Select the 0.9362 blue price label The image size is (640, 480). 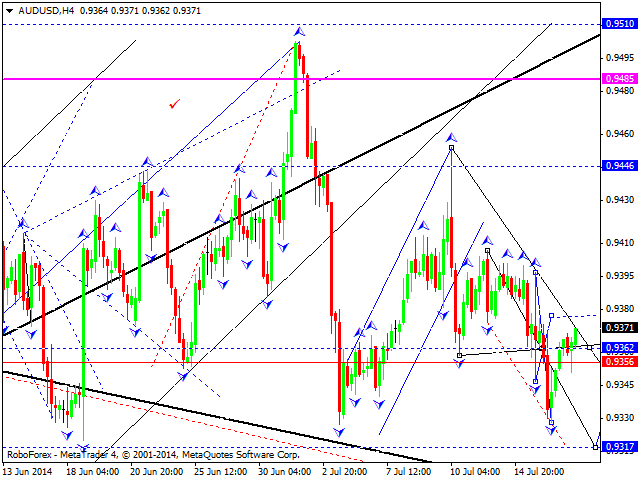click(x=620, y=348)
